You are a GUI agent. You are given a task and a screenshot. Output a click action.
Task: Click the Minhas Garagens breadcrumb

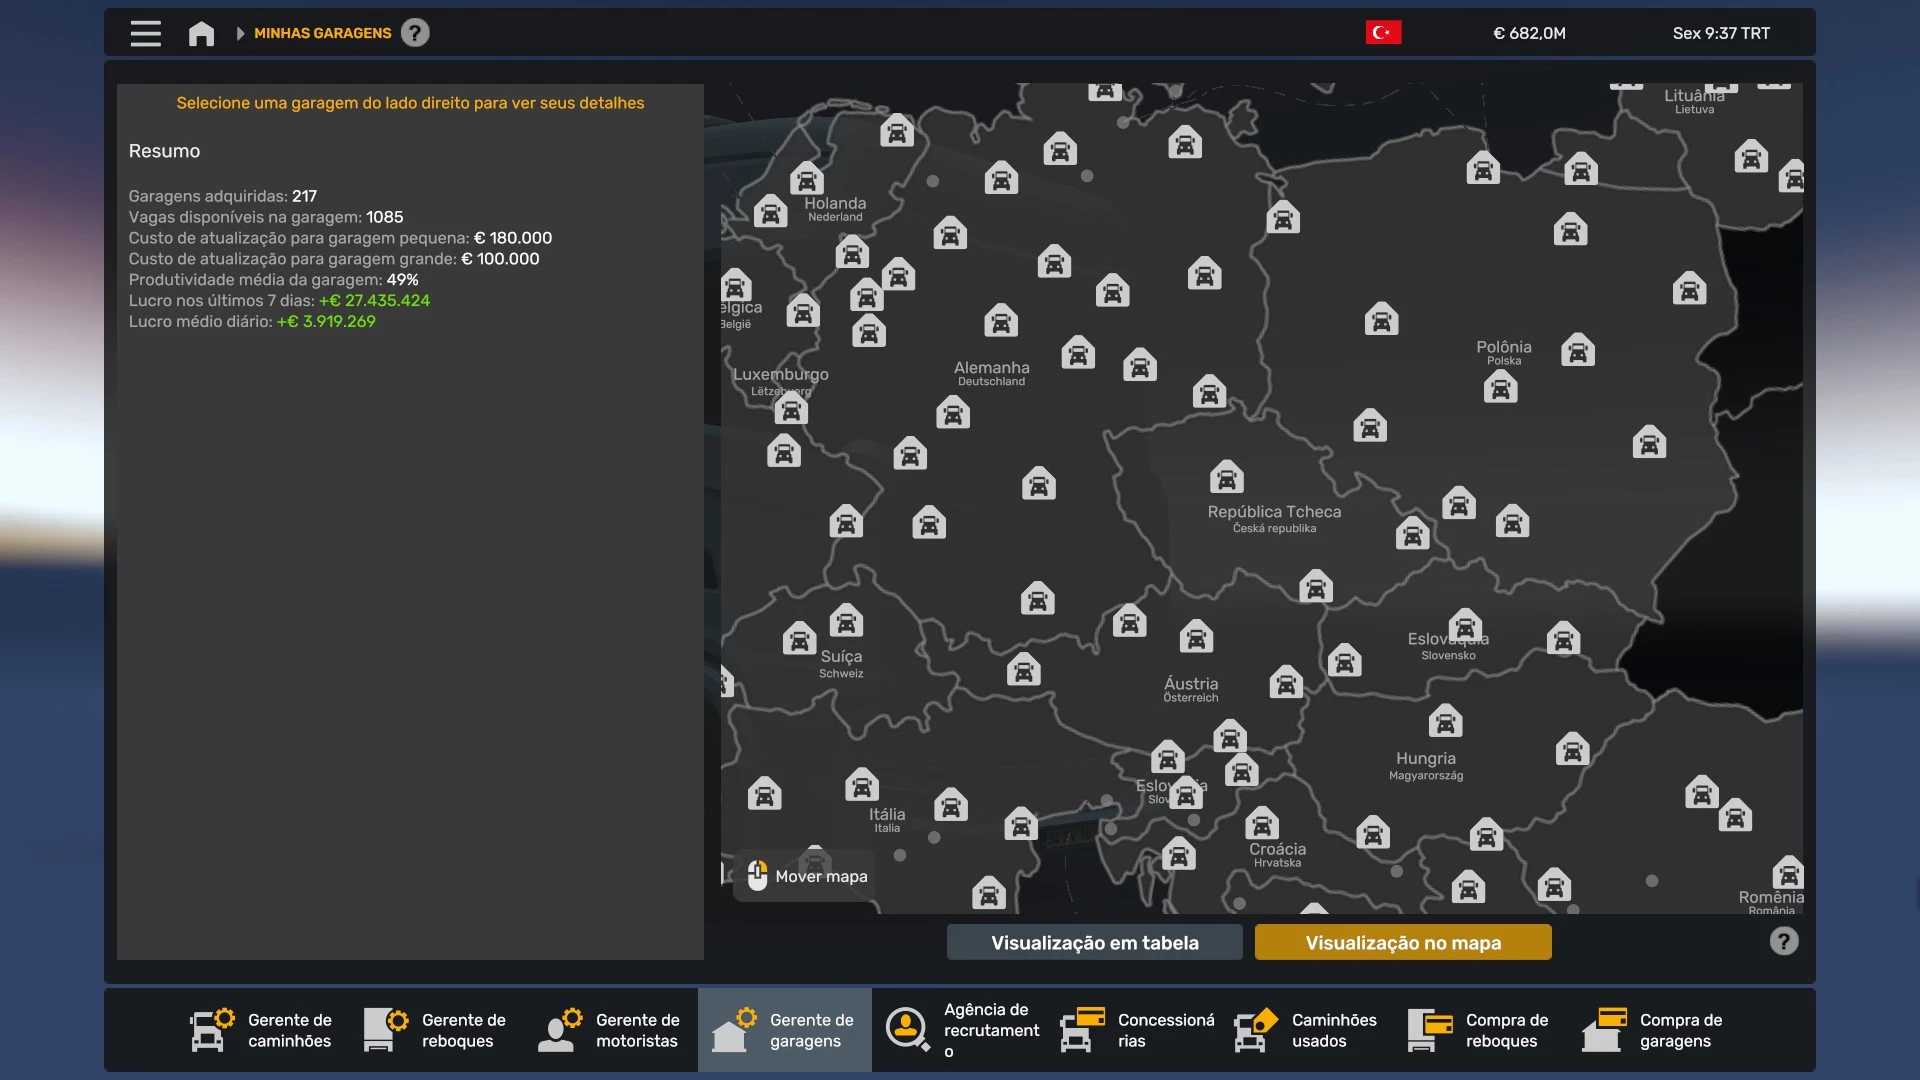click(322, 33)
